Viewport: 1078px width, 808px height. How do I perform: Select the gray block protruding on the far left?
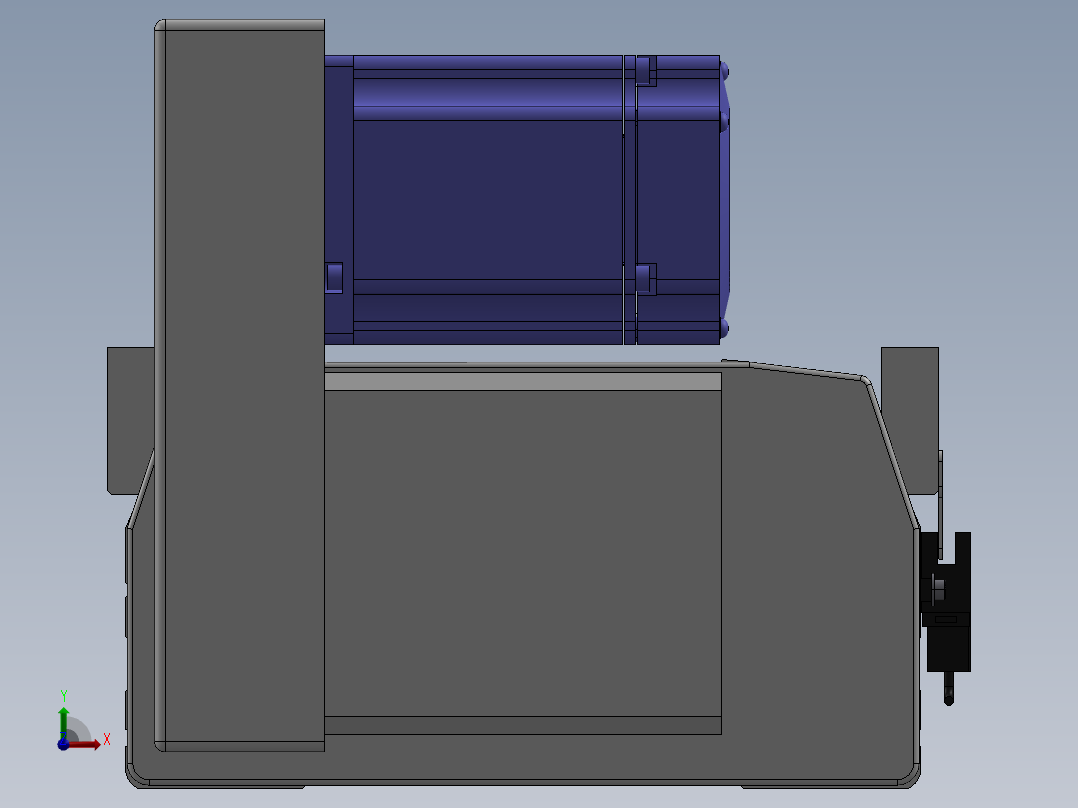(131, 419)
